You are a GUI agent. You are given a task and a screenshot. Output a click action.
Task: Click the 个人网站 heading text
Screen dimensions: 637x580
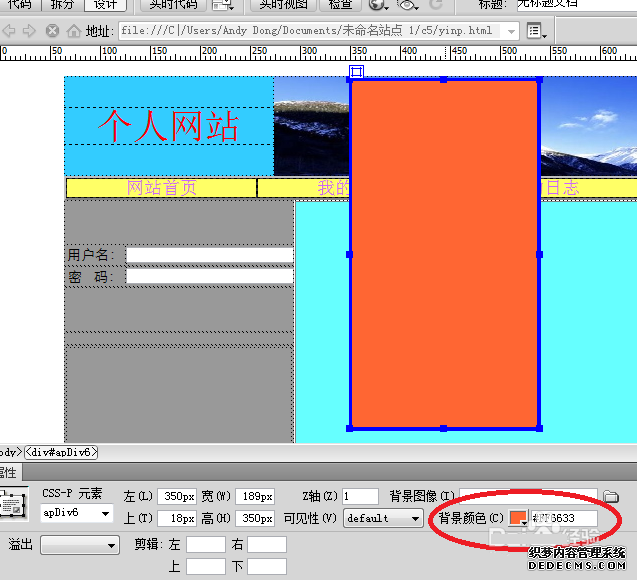(168, 126)
